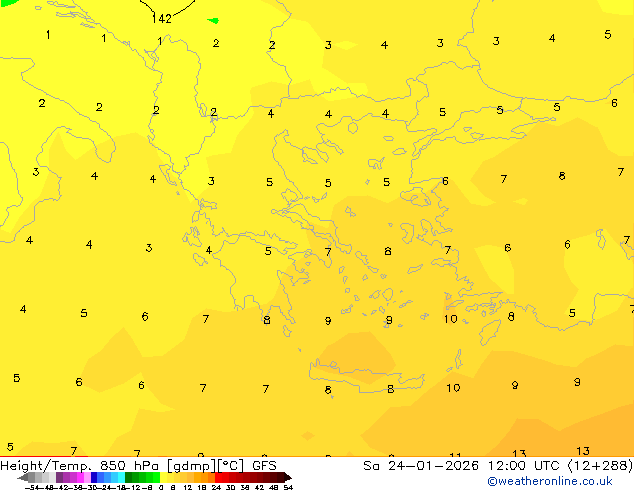This screenshot has height=490, width=634.
Task: Click the gray left arrow of color scale
Action: click(23, 477)
